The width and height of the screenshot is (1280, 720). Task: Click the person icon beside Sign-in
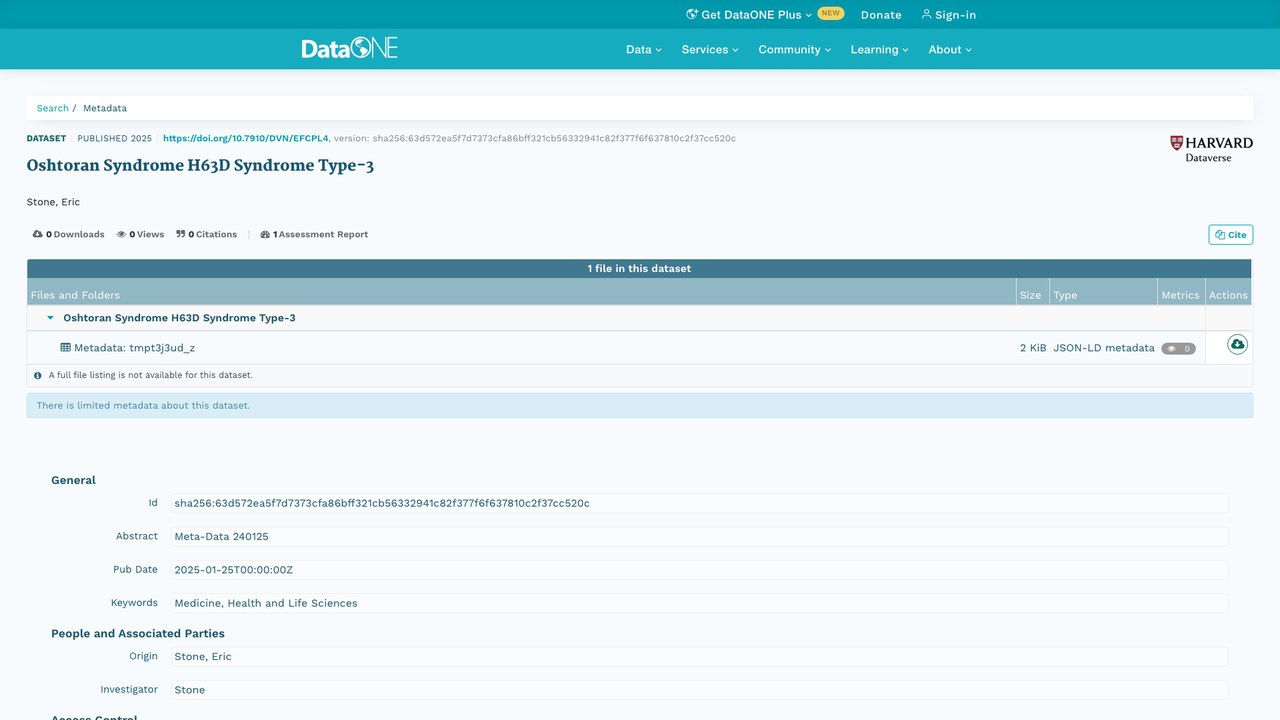click(927, 14)
